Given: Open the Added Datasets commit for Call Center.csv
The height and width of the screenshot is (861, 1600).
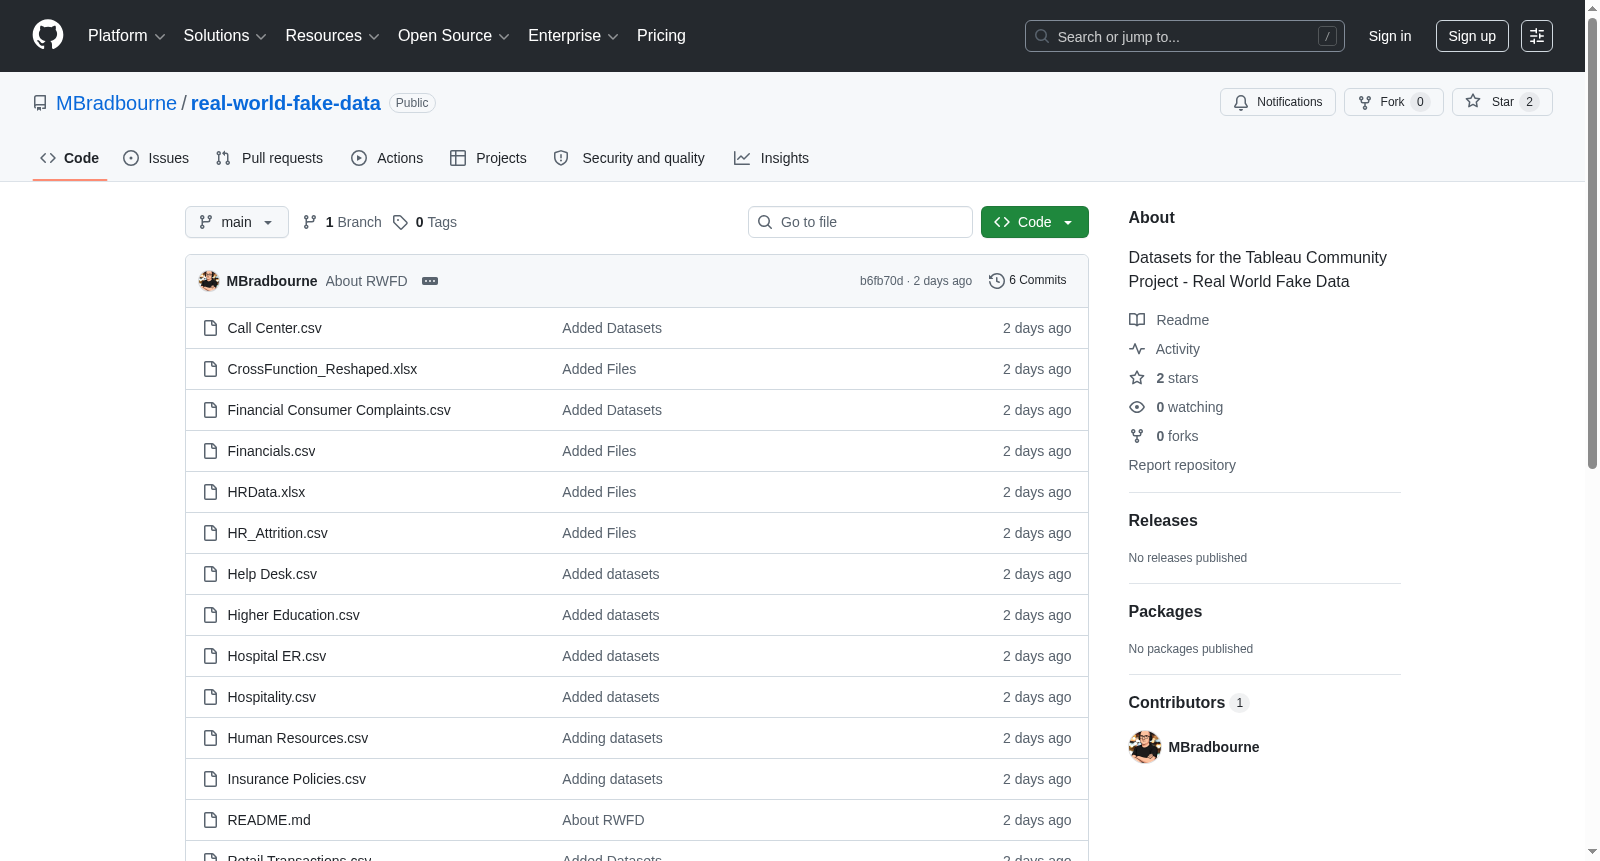Looking at the screenshot, I should coord(612,328).
